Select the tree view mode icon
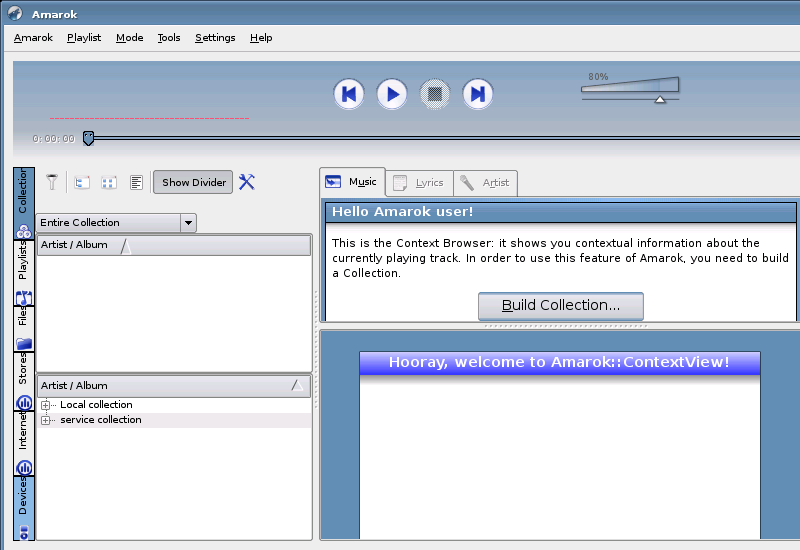 pos(82,182)
